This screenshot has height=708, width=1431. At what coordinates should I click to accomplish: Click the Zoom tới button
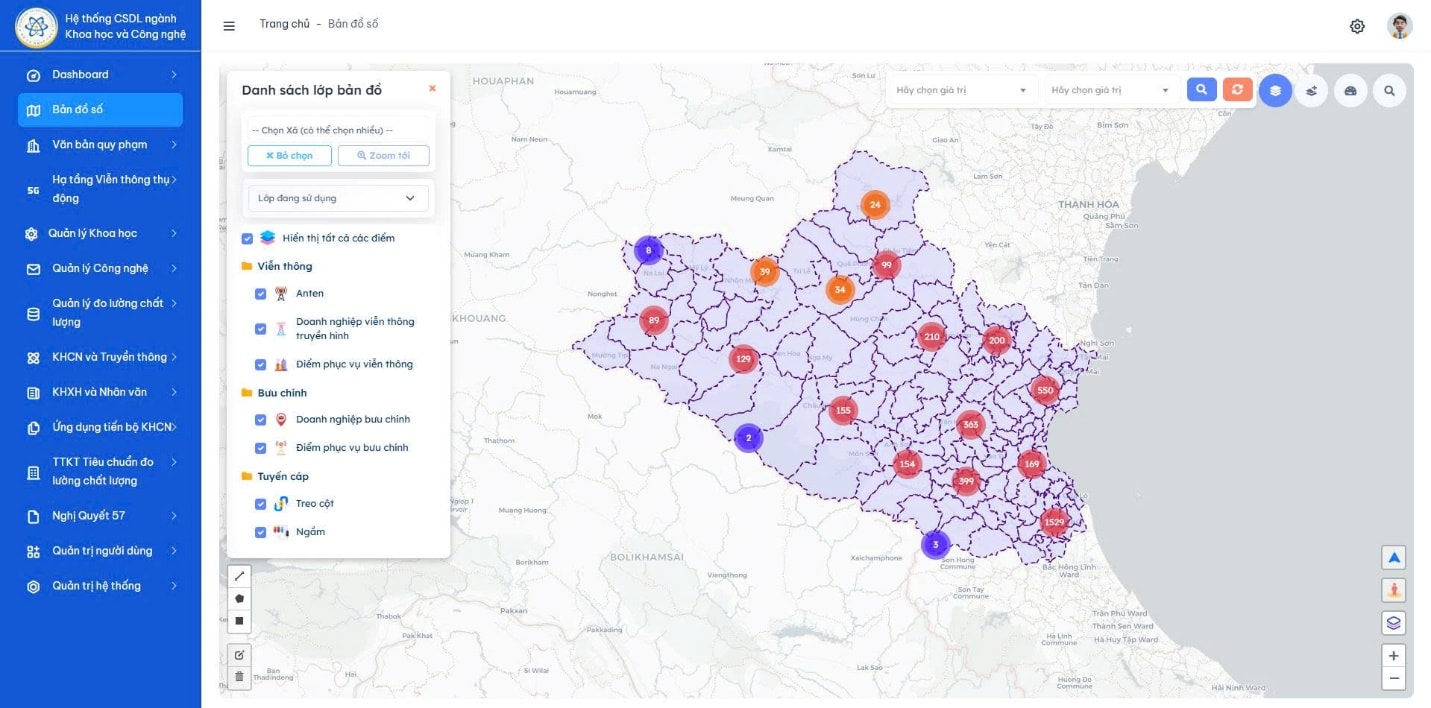tap(383, 156)
